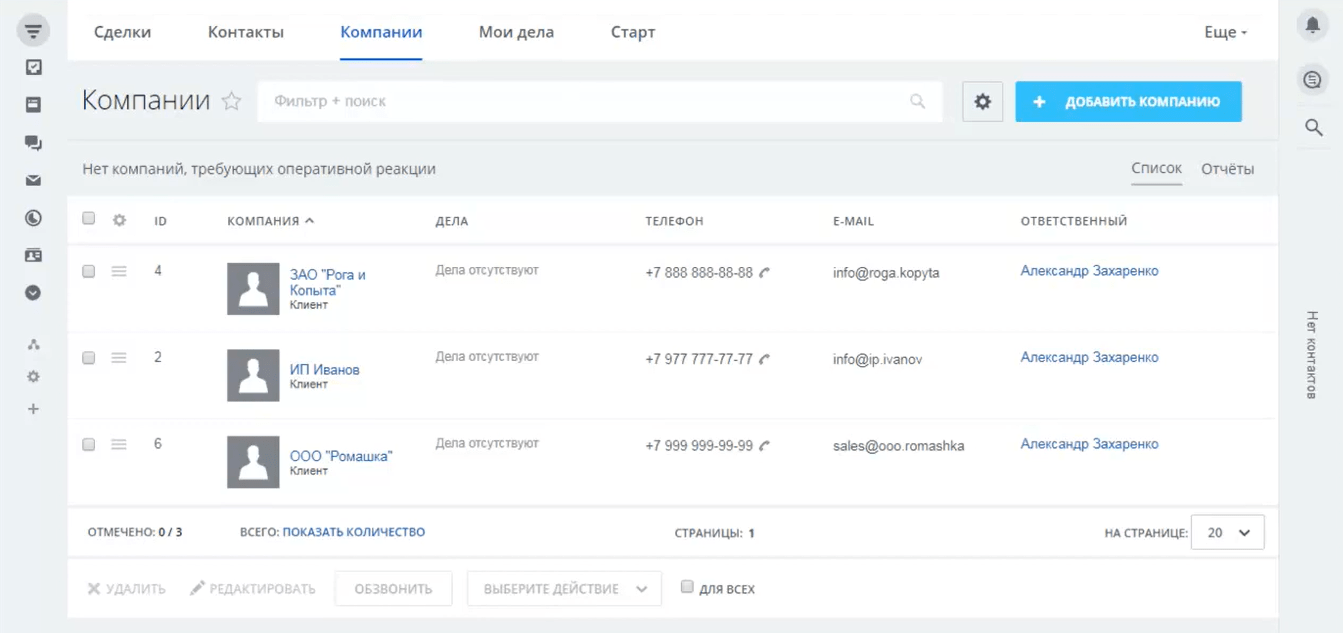Open the 'На странице' page size dropdown
This screenshot has width=1343, height=633.
pyautogui.click(x=1227, y=531)
